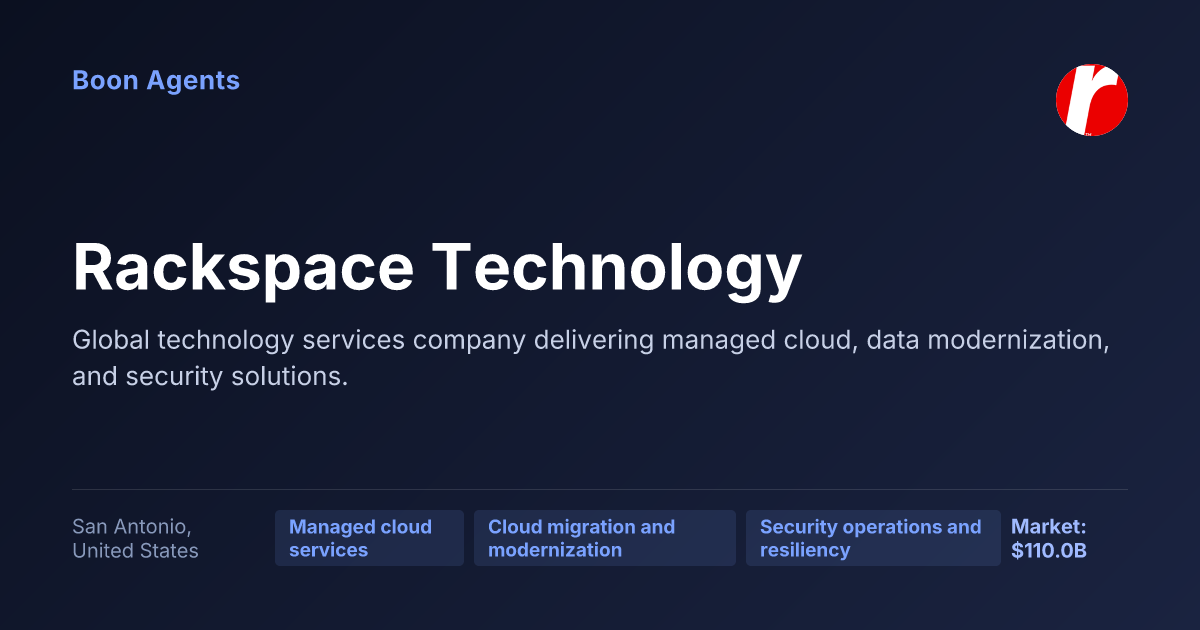Select the company description starting with Global technology
This screenshot has height=630, width=1200.
point(592,359)
